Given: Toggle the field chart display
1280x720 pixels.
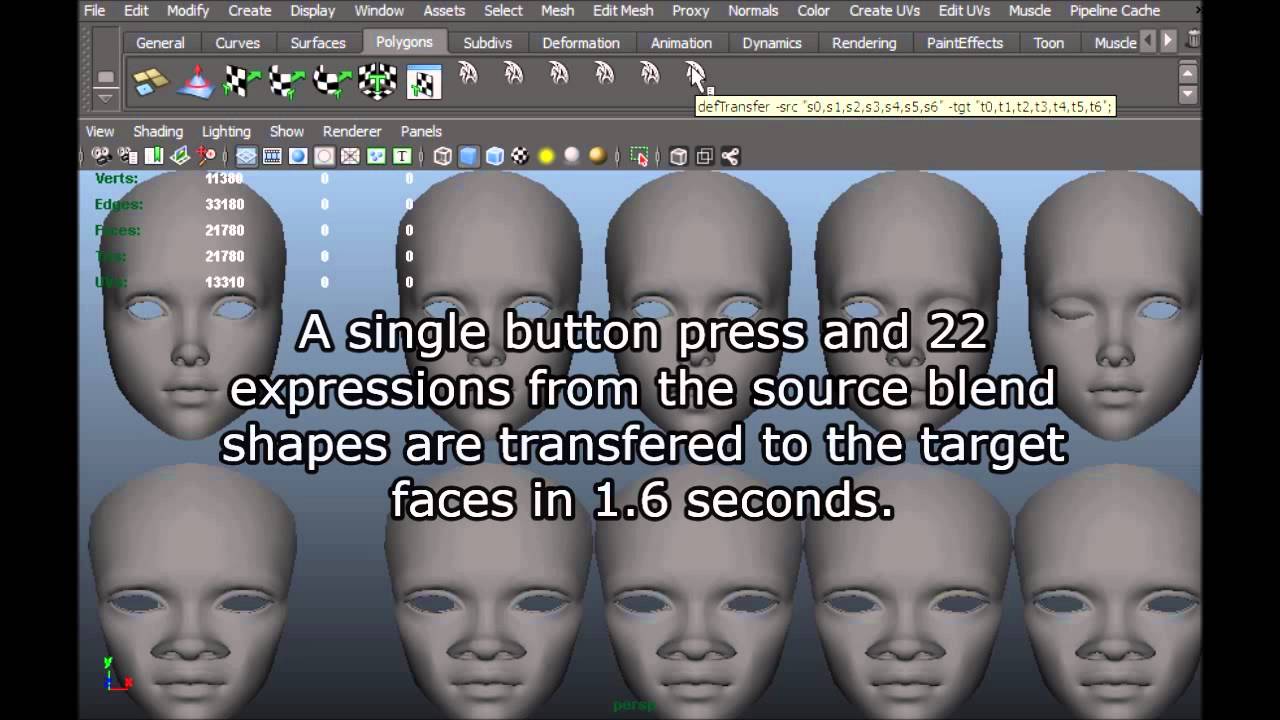Looking at the screenshot, I should pos(350,156).
